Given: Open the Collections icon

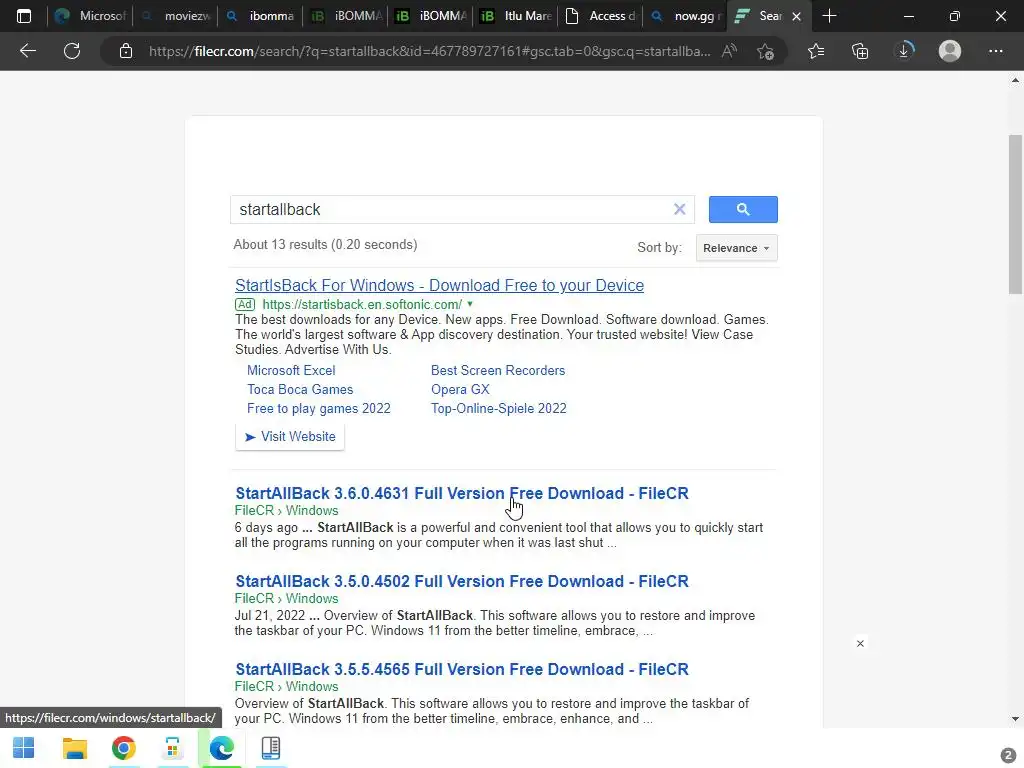Looking at the screenshot, I should tap(860, 51).
